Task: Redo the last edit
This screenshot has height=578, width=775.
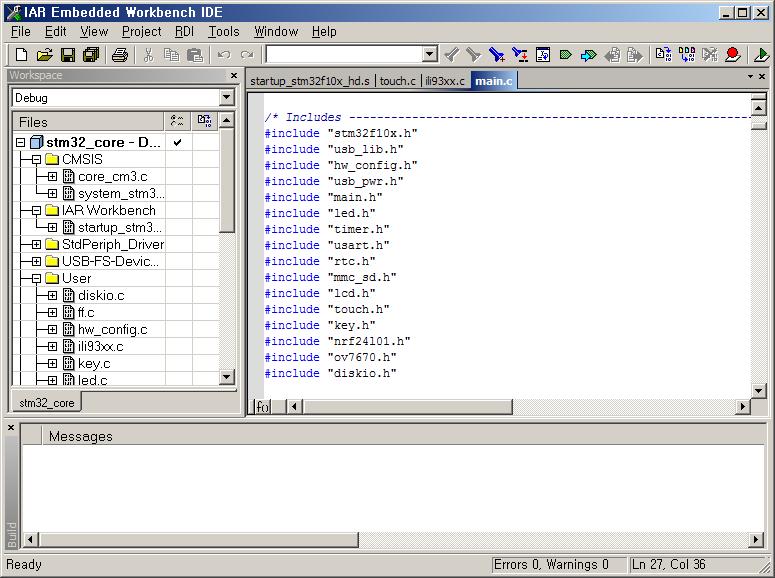Action: pyautogui.click(x=247, y=54)
